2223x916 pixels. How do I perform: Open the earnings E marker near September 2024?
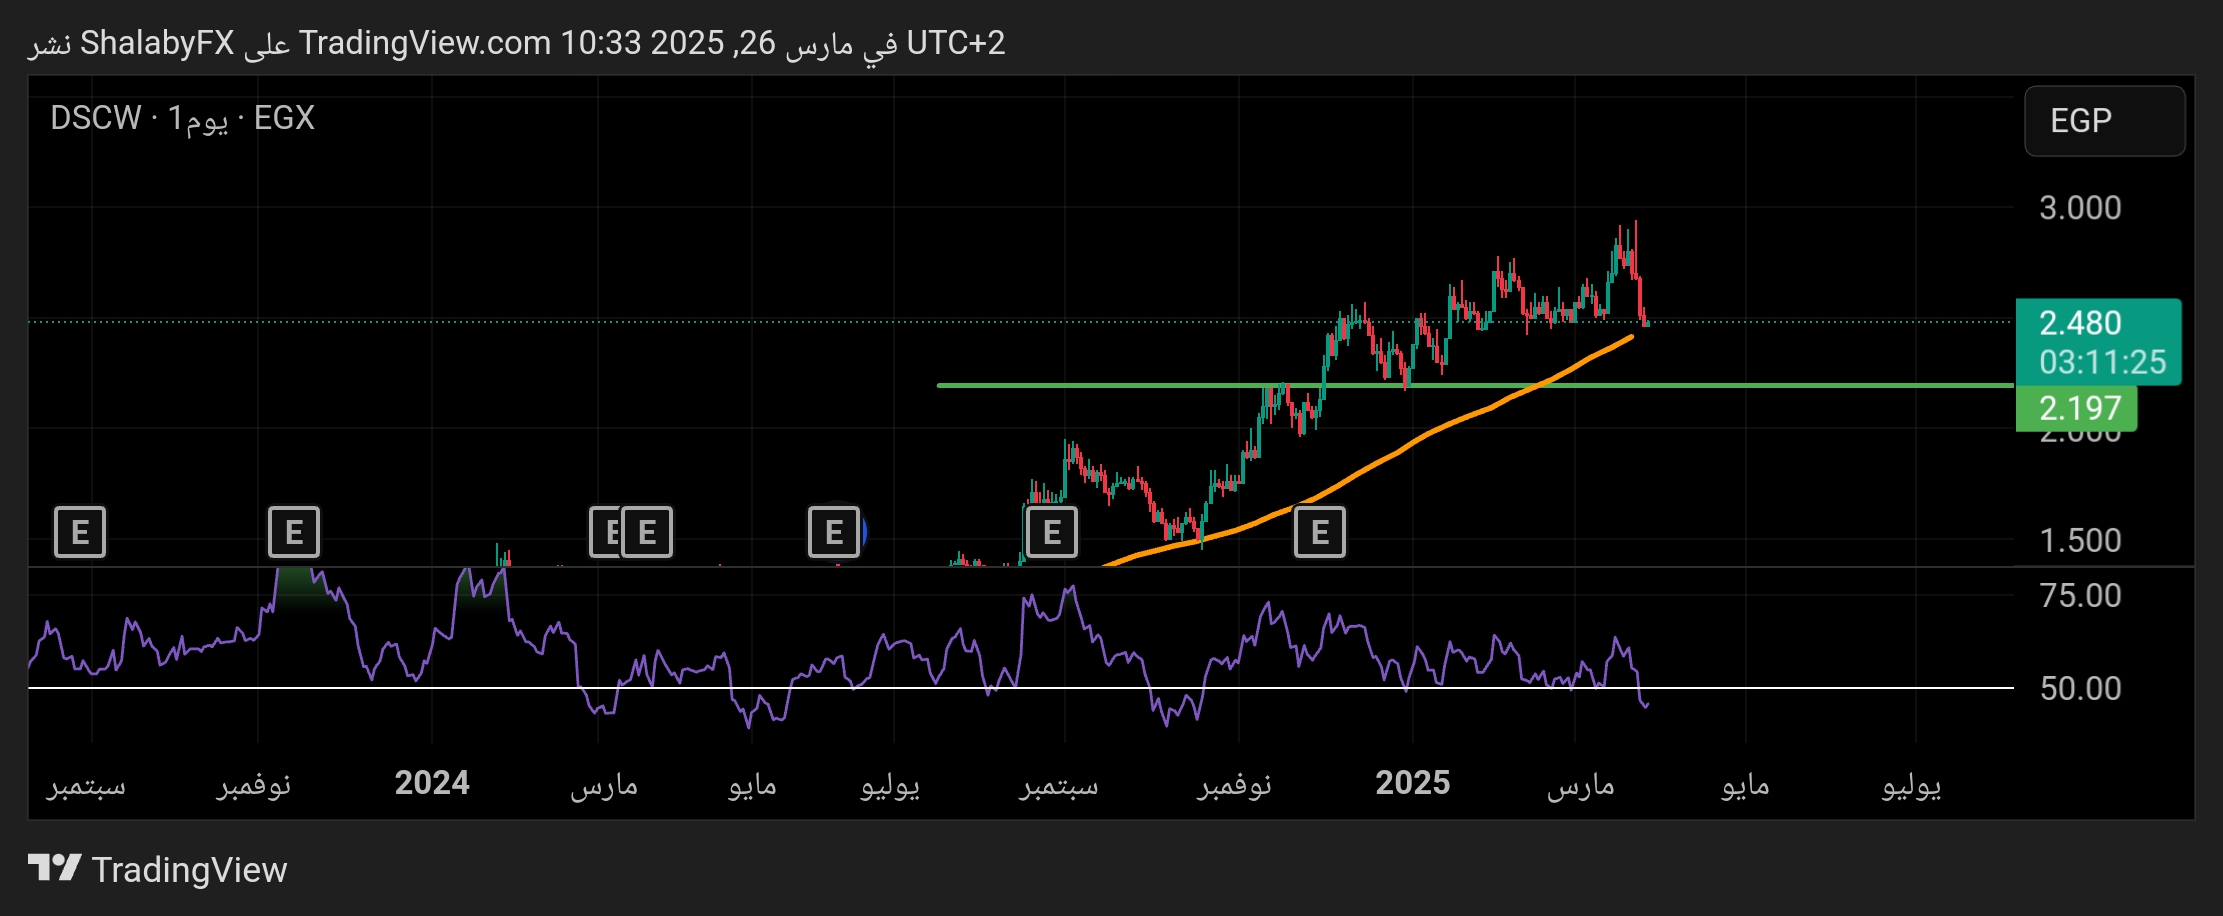point(1051,532)
